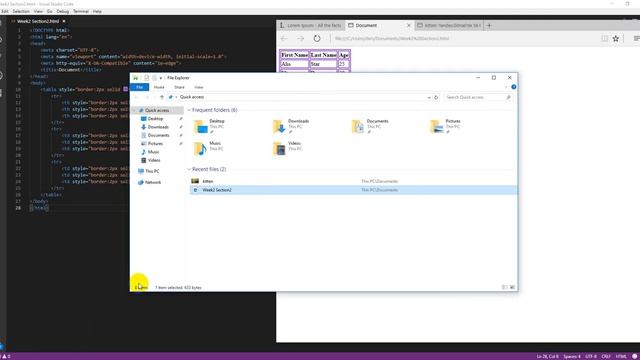Change indentation via Spaces: 4 status item

(571, 356)
